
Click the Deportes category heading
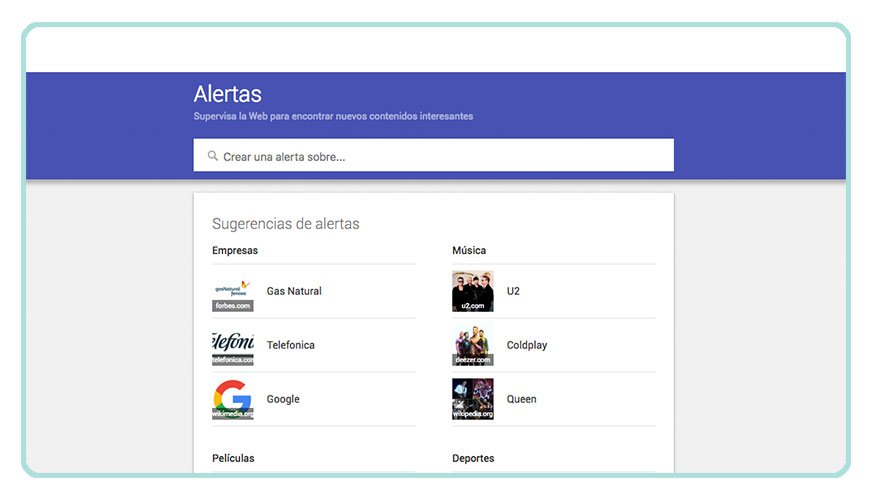click(x=473, y=458)
